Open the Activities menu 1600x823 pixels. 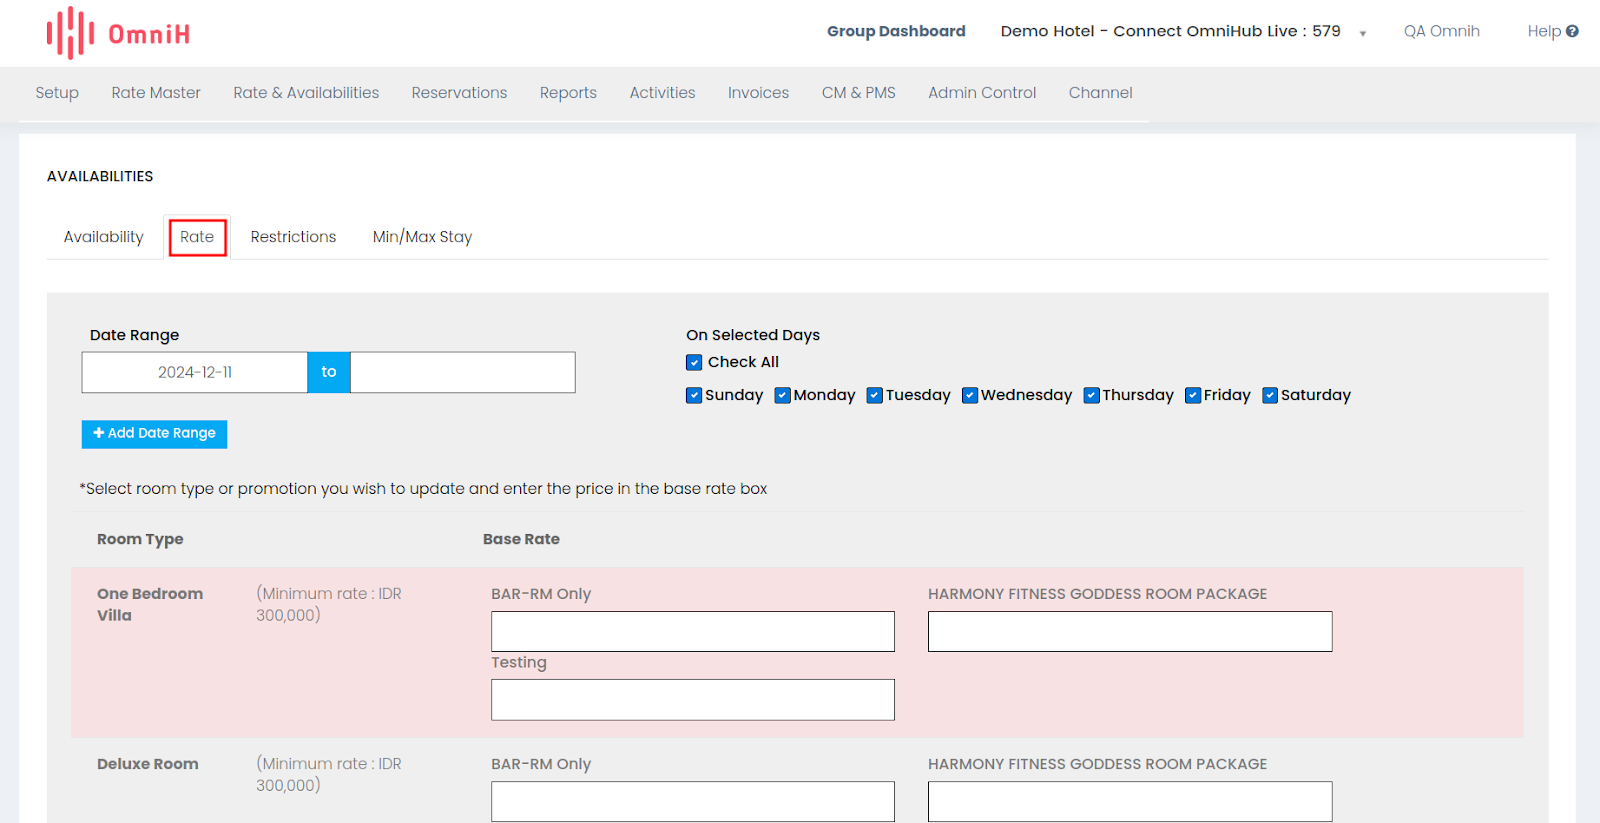coord(662,92)
